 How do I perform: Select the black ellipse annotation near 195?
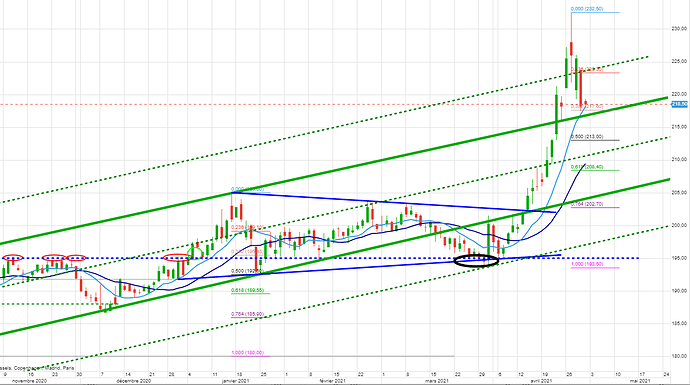tap(476, 260)
